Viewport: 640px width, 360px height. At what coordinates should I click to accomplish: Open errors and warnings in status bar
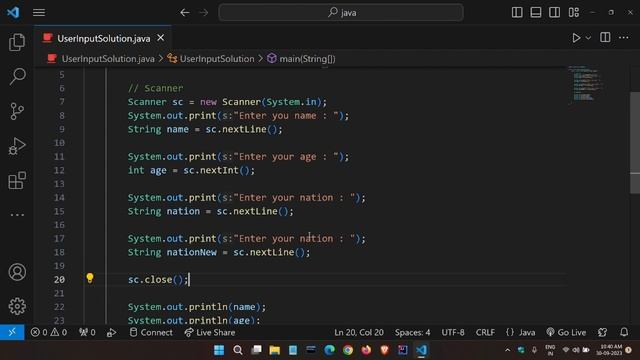[x=49, y=332]
